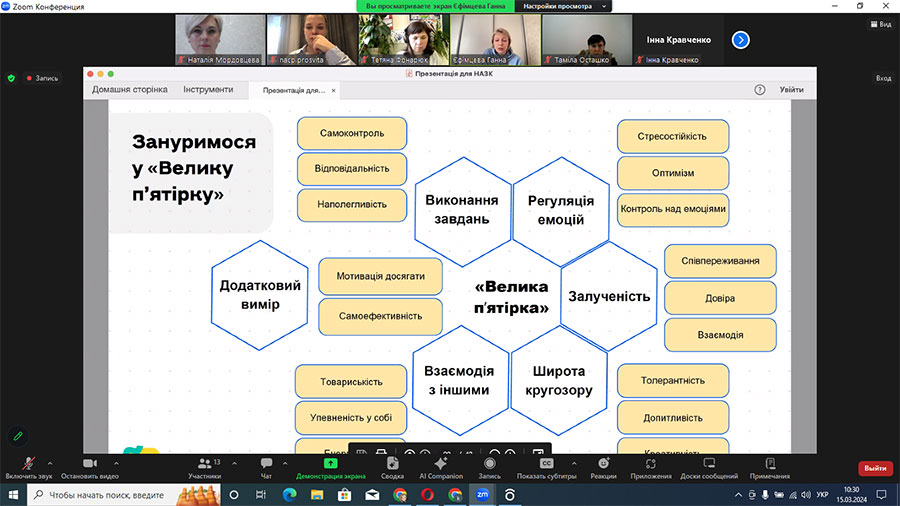Expand participants options arrow
The height and width of the screenshot is (506, 900).
pos(234,463)
